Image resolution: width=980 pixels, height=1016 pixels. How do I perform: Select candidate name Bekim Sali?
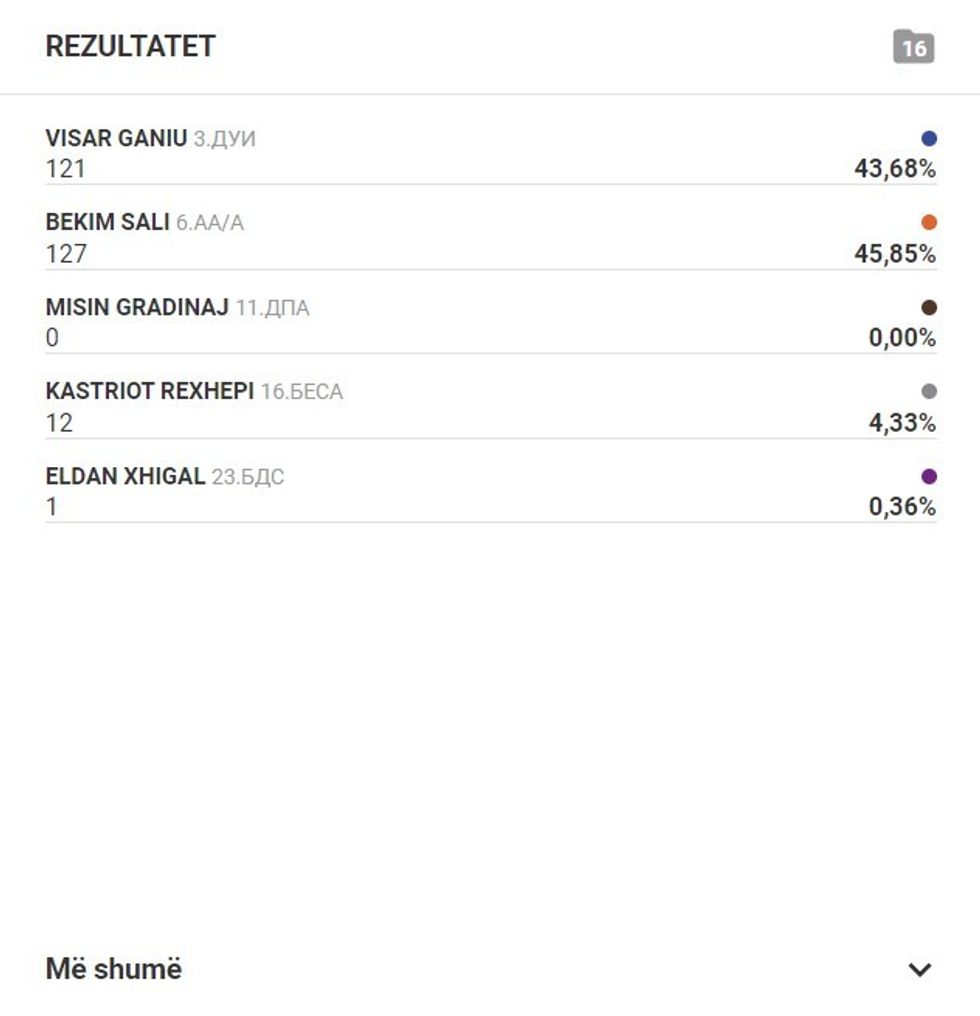[108, 222]
